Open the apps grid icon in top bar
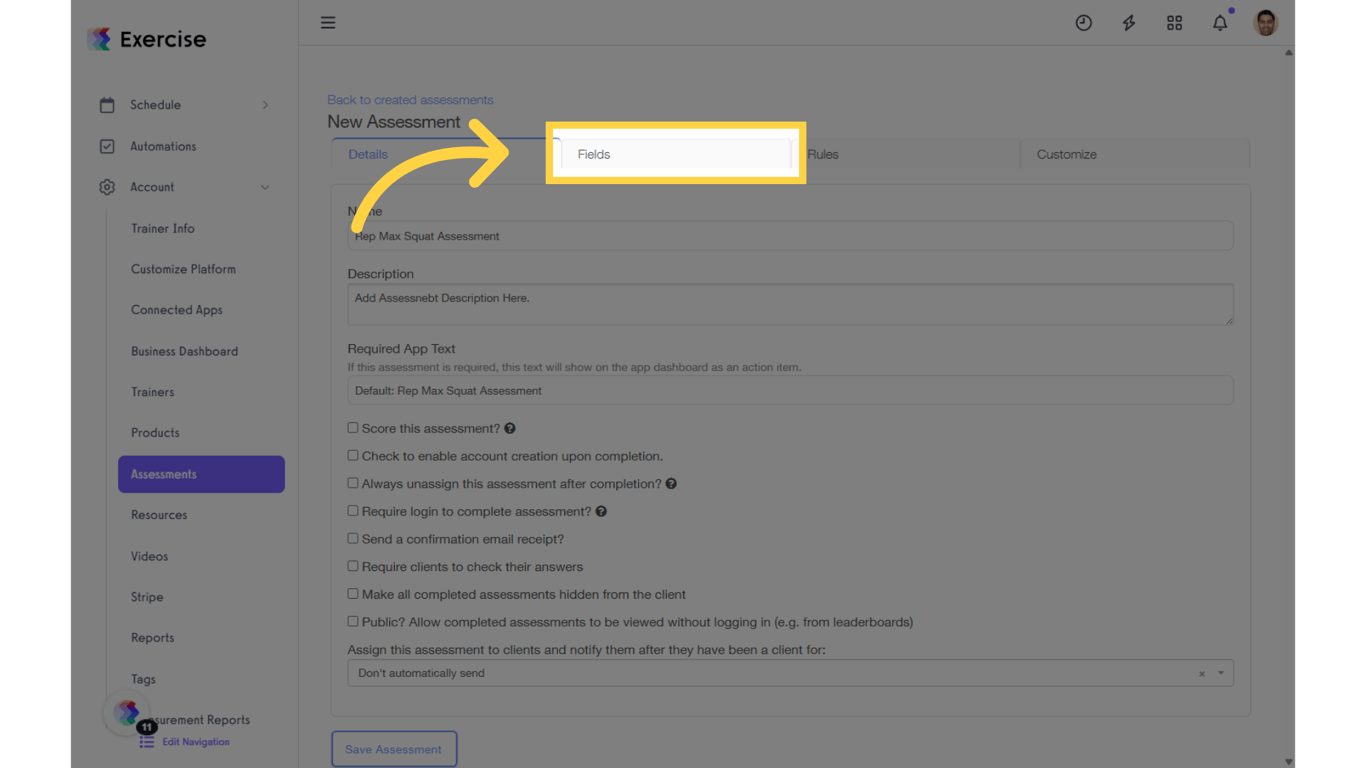1366x768 pixels. (x=1174, y=22)
